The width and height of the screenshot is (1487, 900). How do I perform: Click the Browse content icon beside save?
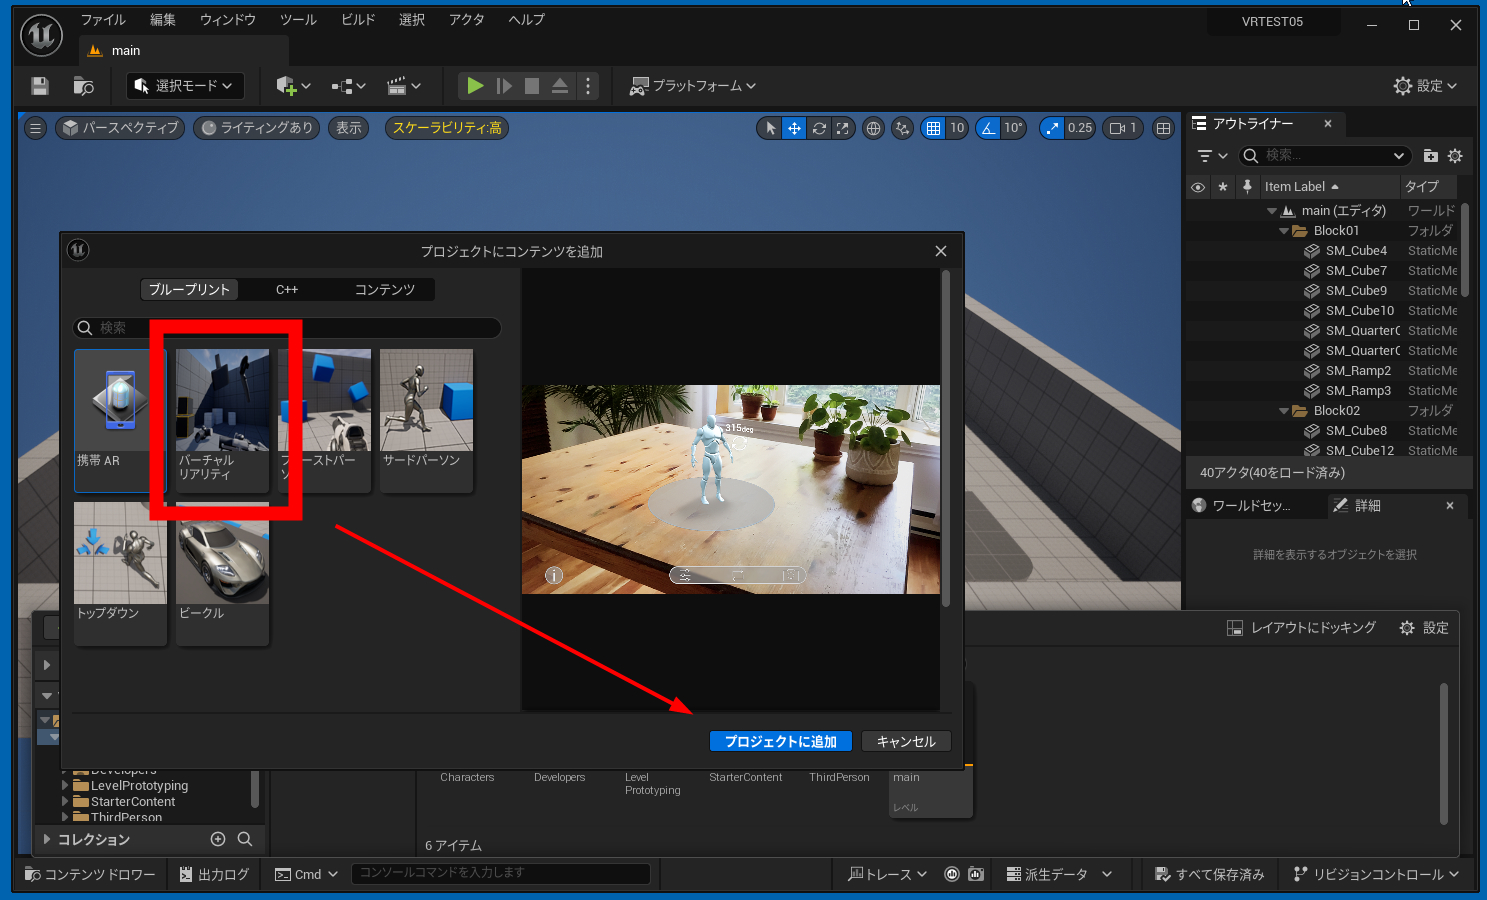click(x=84, y=86)
